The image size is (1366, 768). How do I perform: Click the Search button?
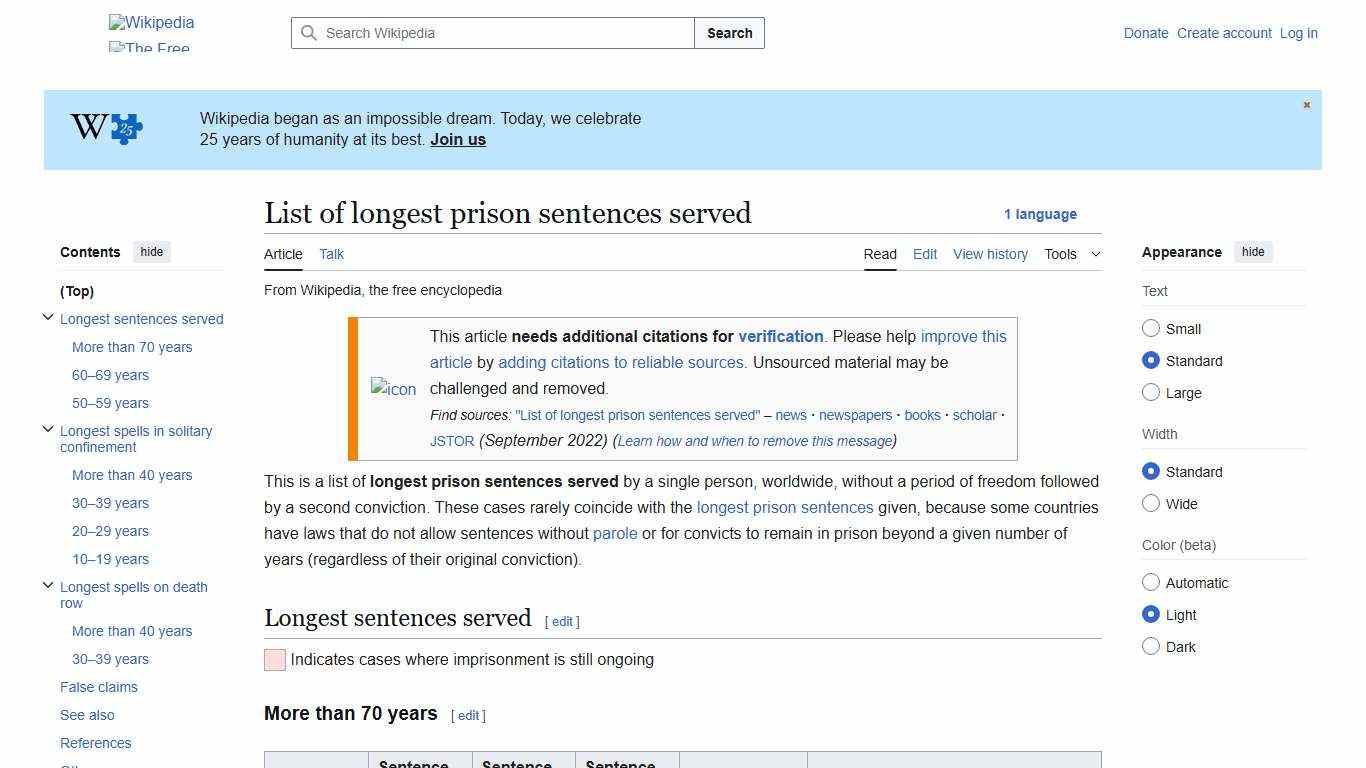(729, 33)
